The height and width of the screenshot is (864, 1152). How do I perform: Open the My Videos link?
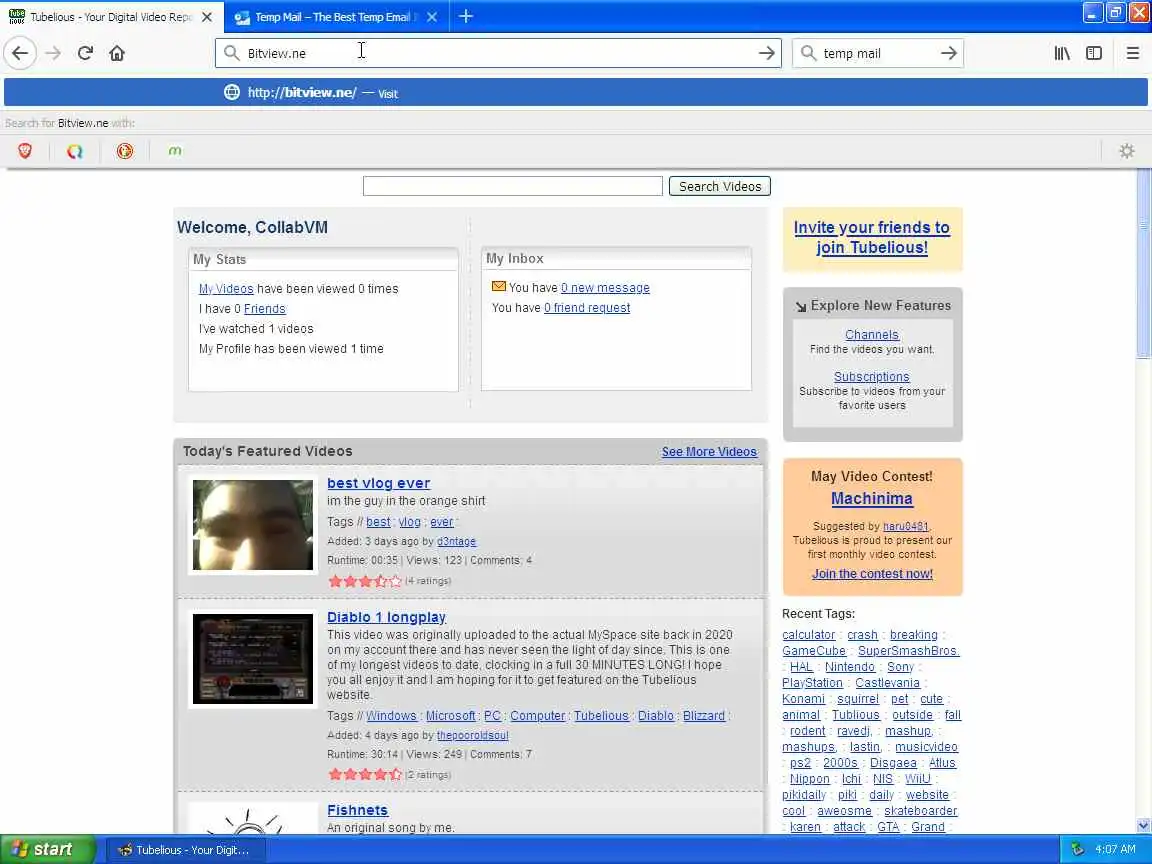[x=226, y=289]
